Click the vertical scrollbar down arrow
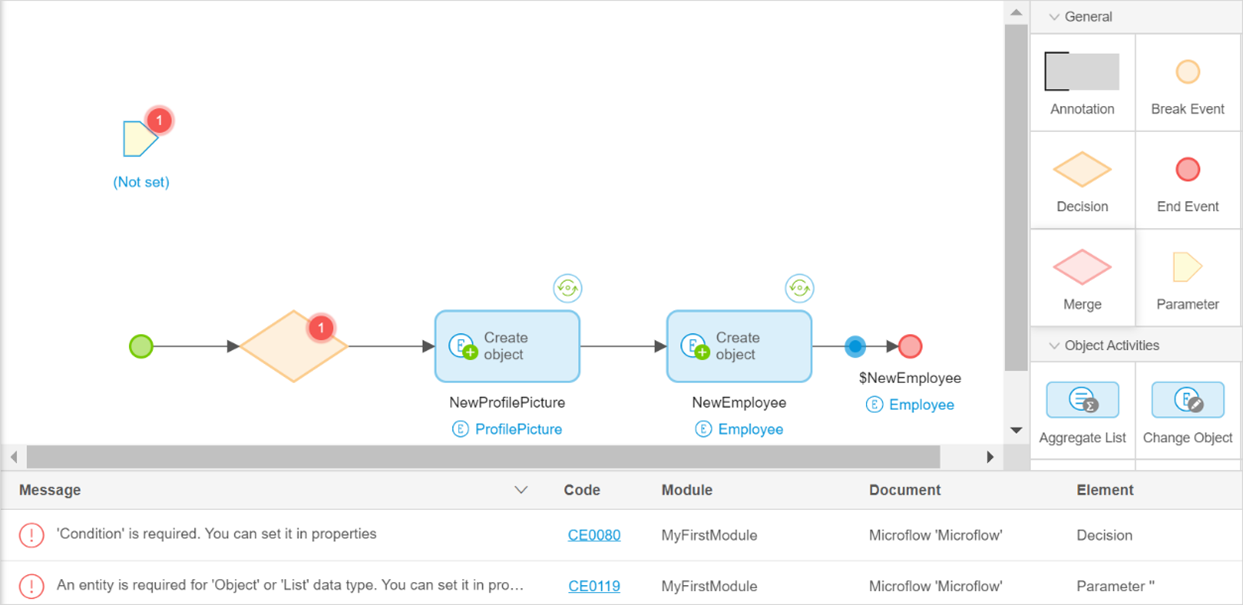 pos(1016,431)
